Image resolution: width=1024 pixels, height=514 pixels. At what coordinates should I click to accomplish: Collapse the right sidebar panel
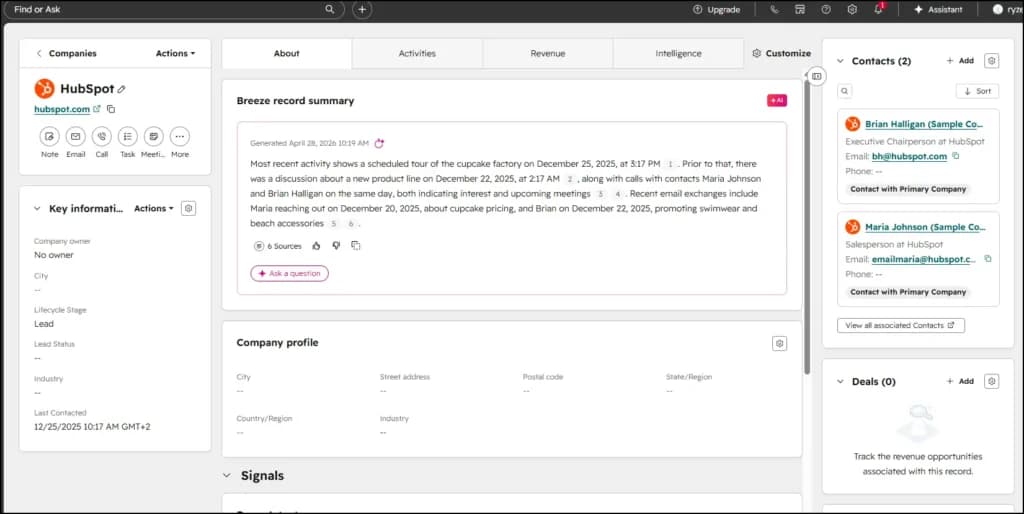[816, 76]
